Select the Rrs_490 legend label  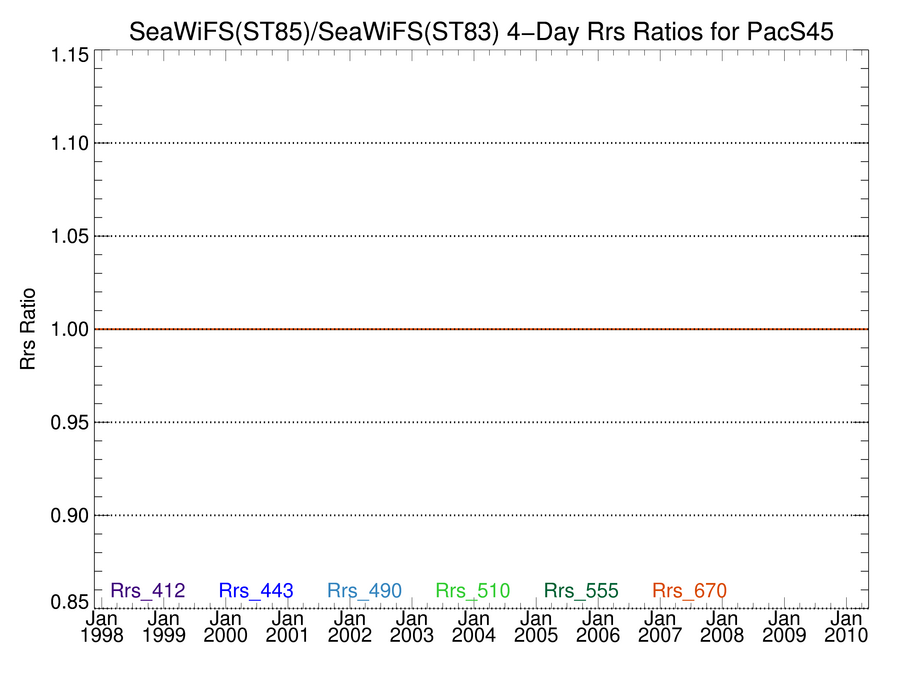click(x=364, y=591)
